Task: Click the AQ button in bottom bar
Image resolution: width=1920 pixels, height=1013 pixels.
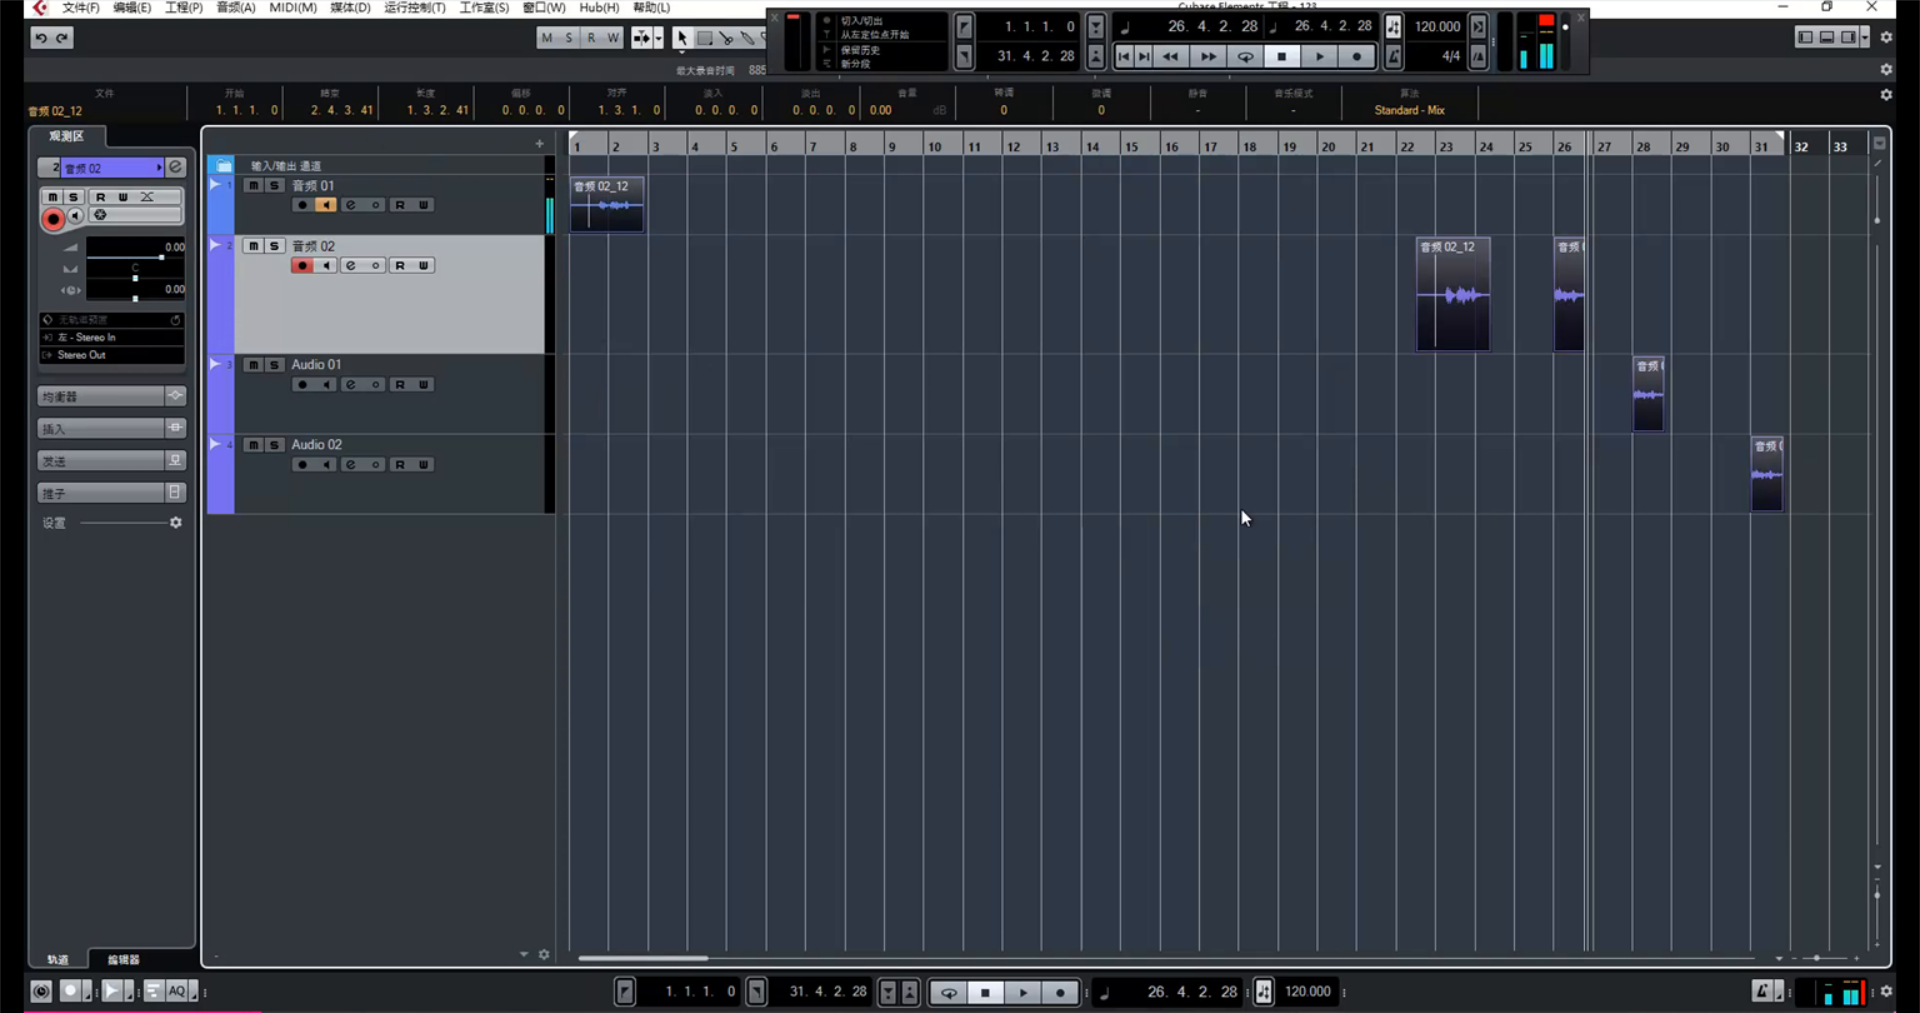Action: 178,992
